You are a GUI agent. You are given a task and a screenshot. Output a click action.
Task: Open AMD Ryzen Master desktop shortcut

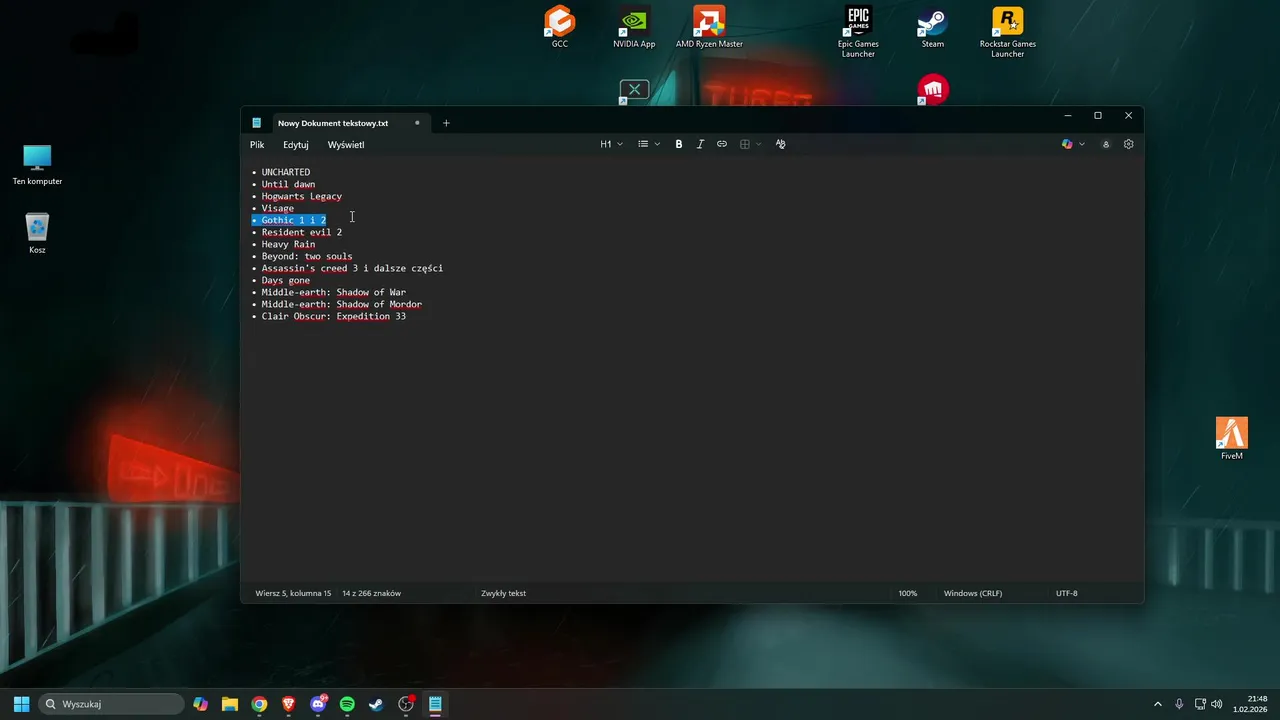(709, 27)
